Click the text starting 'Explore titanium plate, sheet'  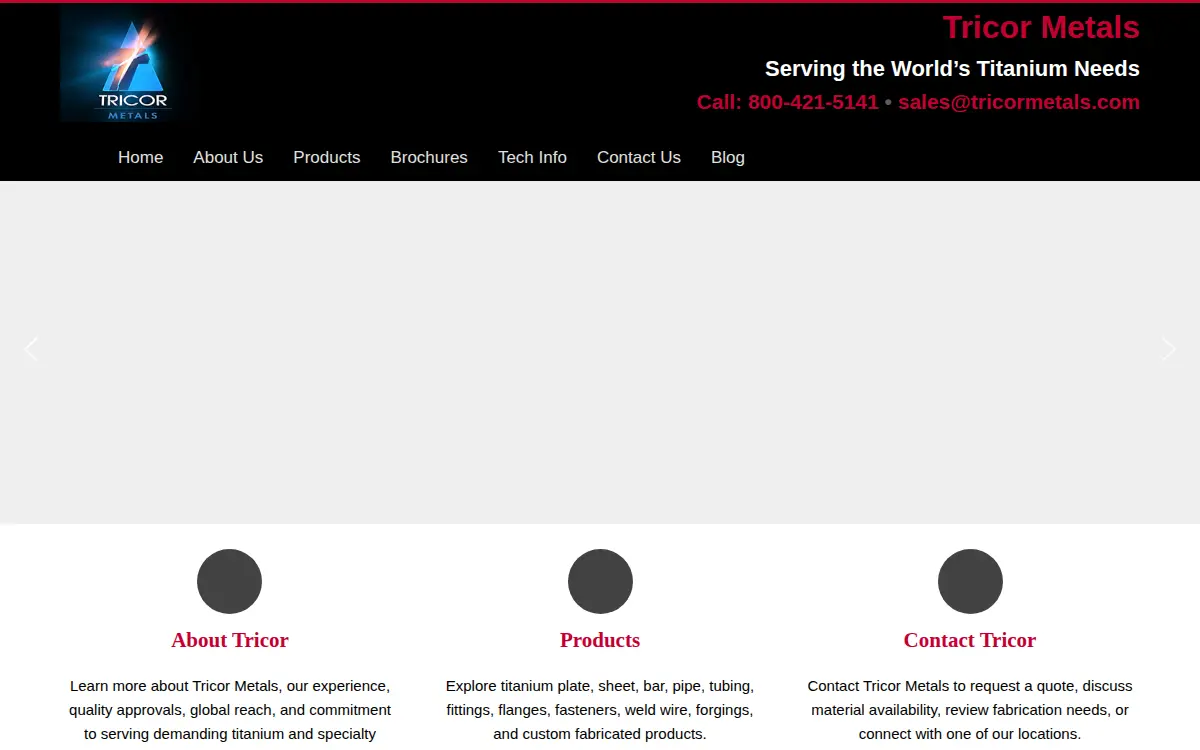coord(600,710)
